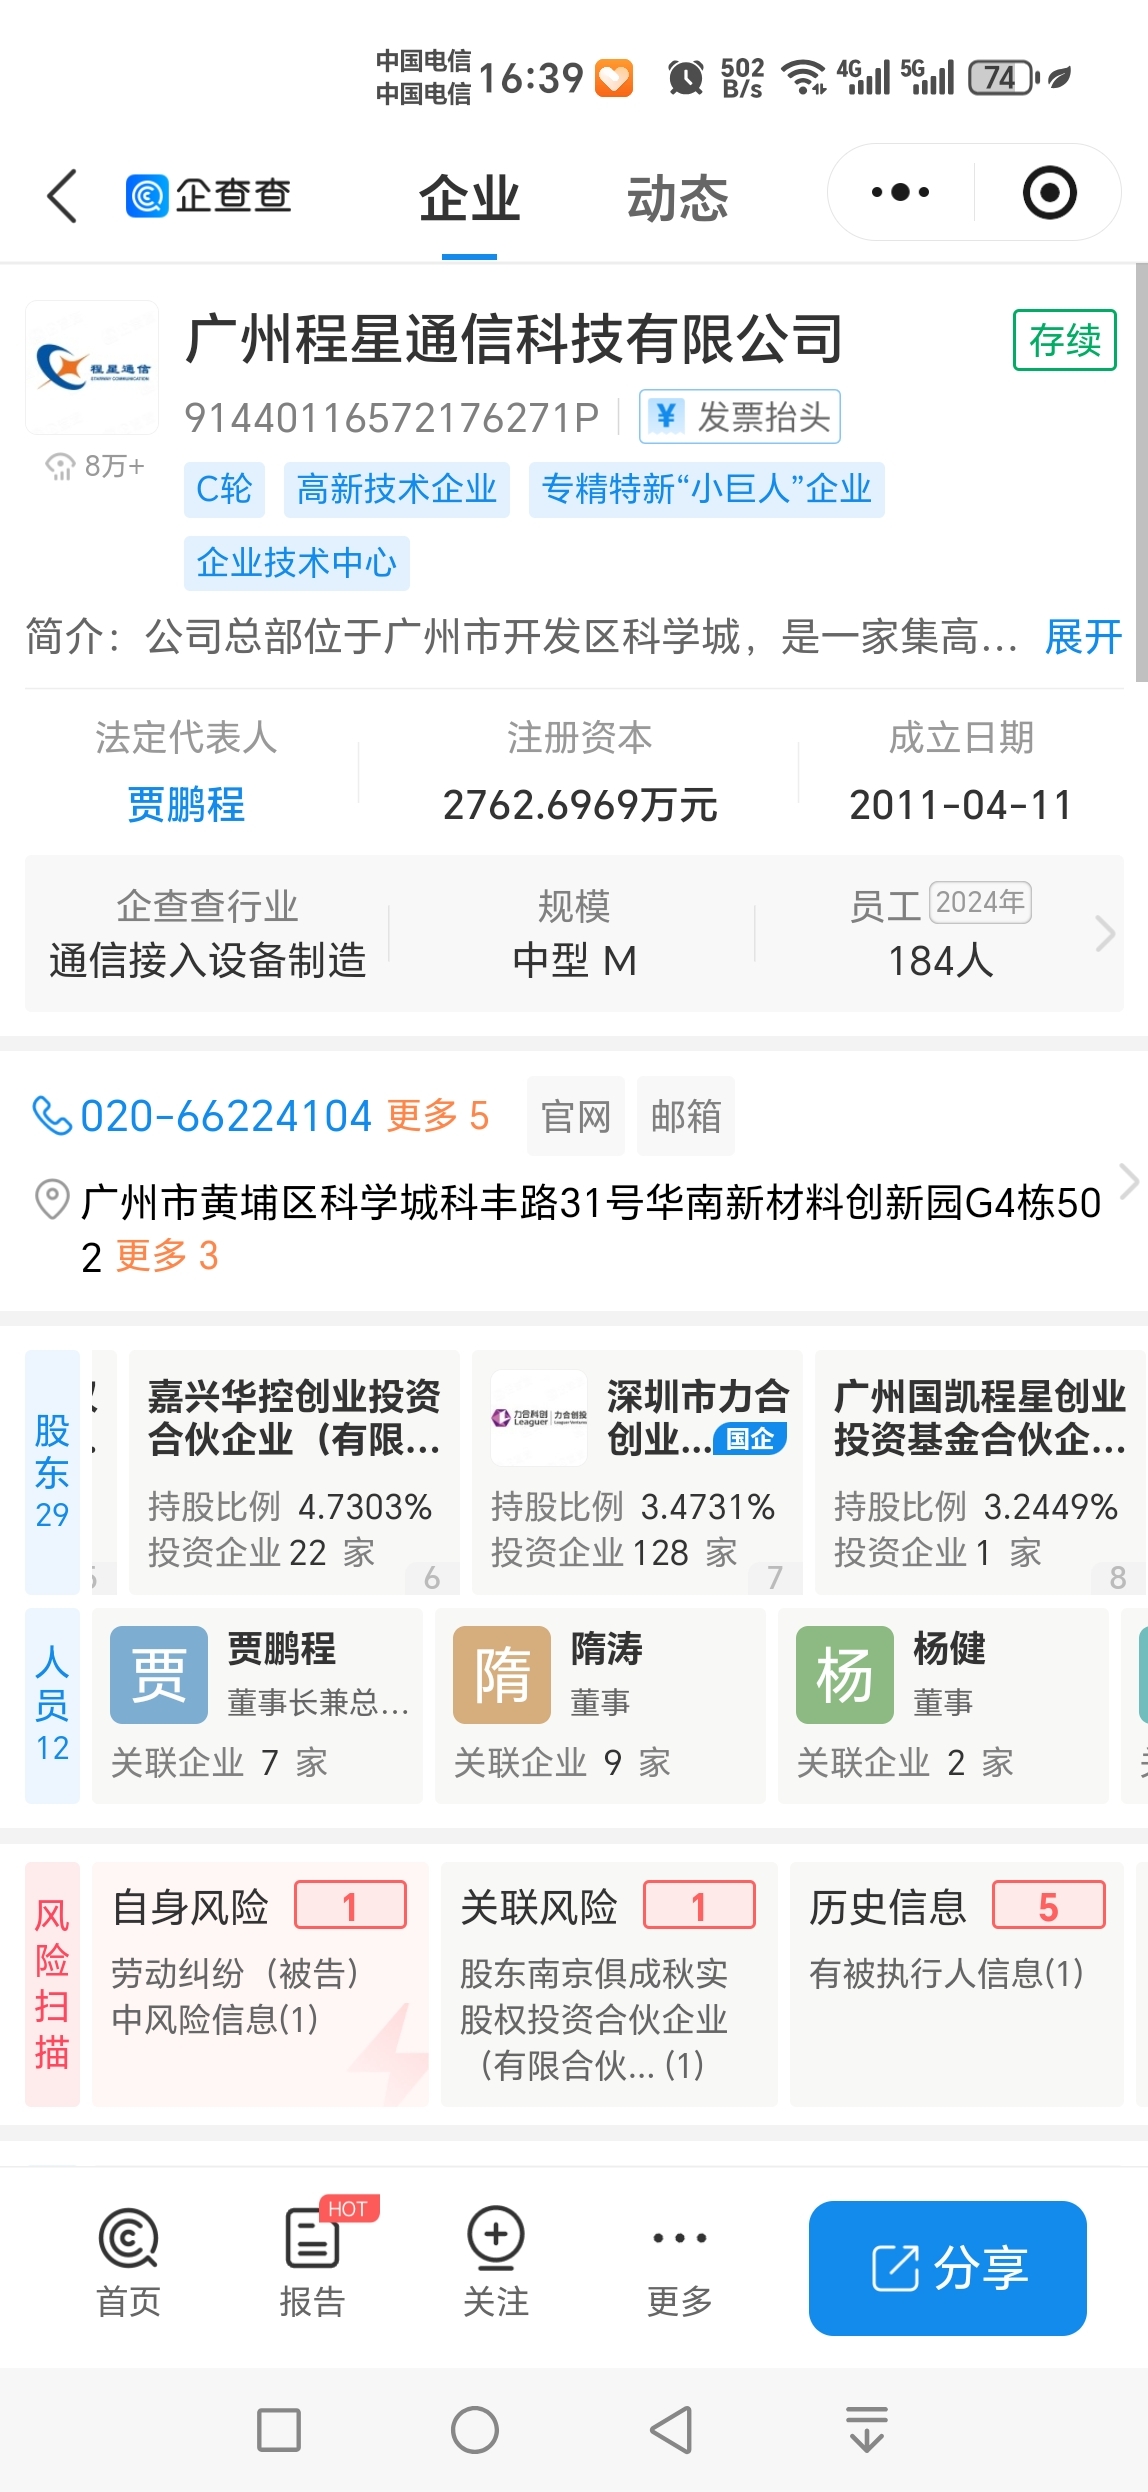
Task: Tap the founding date 2011-04-11
Action: click(960, 804)
